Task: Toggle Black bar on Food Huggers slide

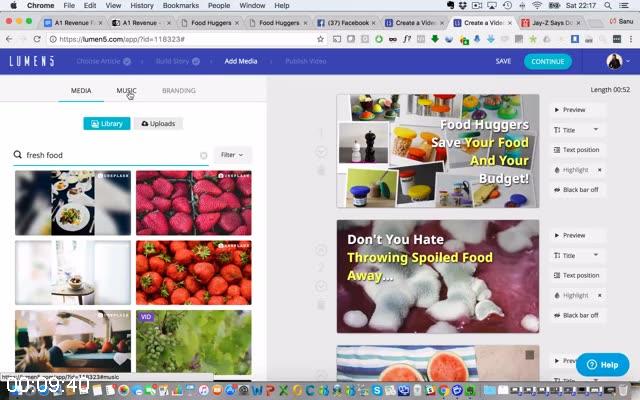Action: point(578,190)
